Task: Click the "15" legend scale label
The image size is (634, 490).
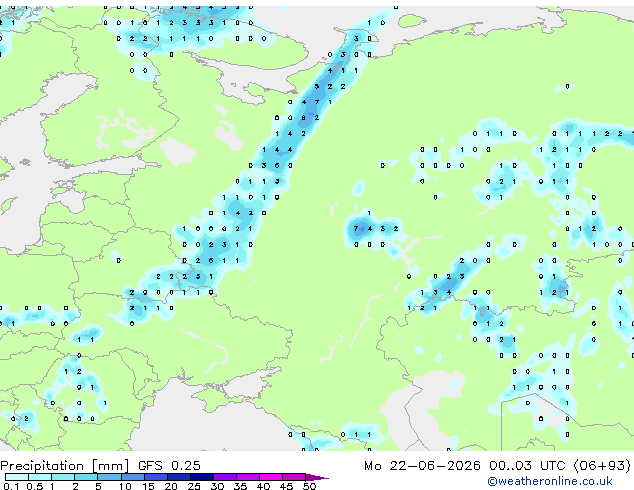Action: tap(148, 486)
